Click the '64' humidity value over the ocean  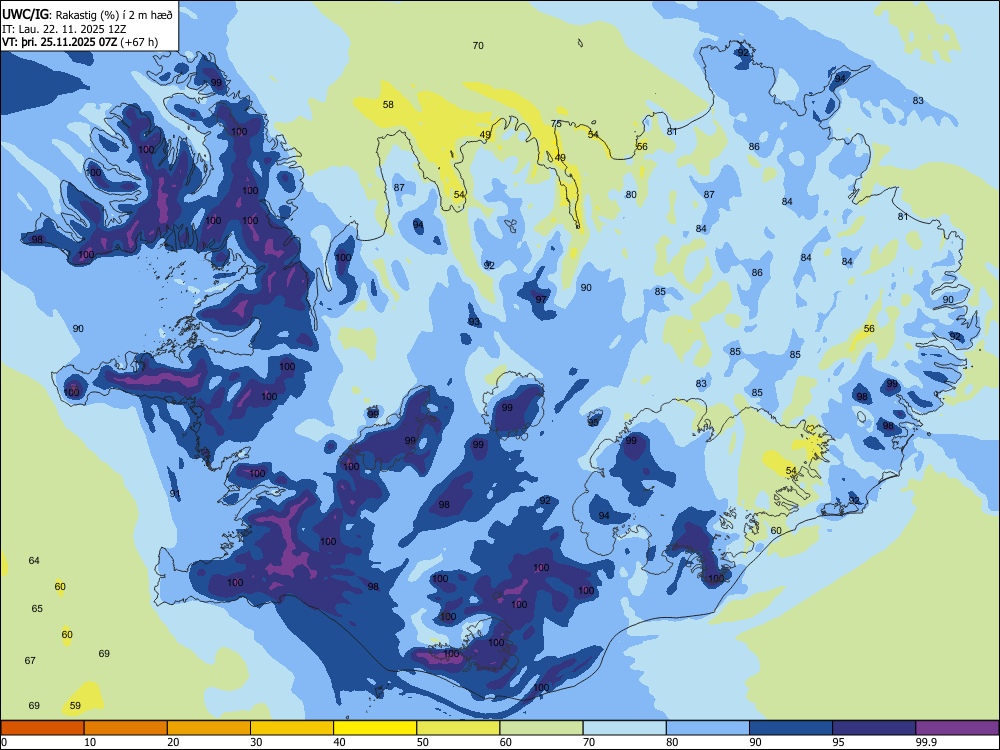[34, 561]
